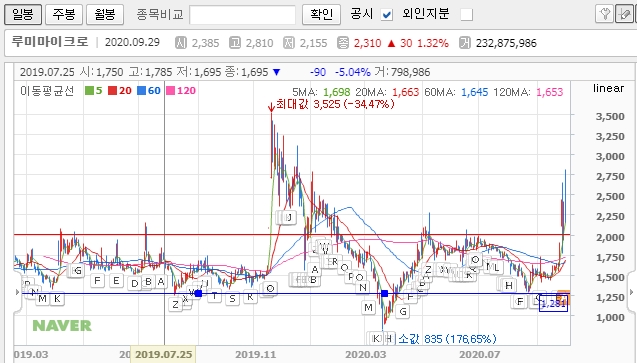Expand the right side panel arrow
The image size is (637, 363).
tap(631, 292)
